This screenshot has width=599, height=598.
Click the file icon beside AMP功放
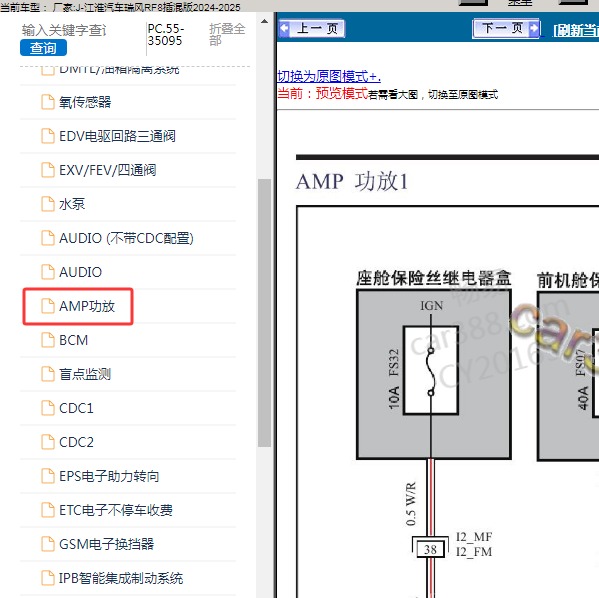48,306
